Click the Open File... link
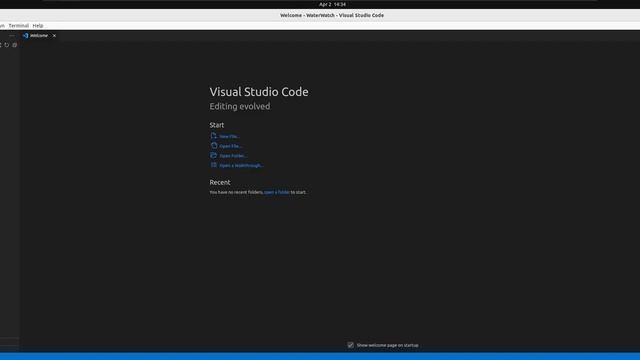The height and width of the screenshot is (360, 640). pos(226,146)
